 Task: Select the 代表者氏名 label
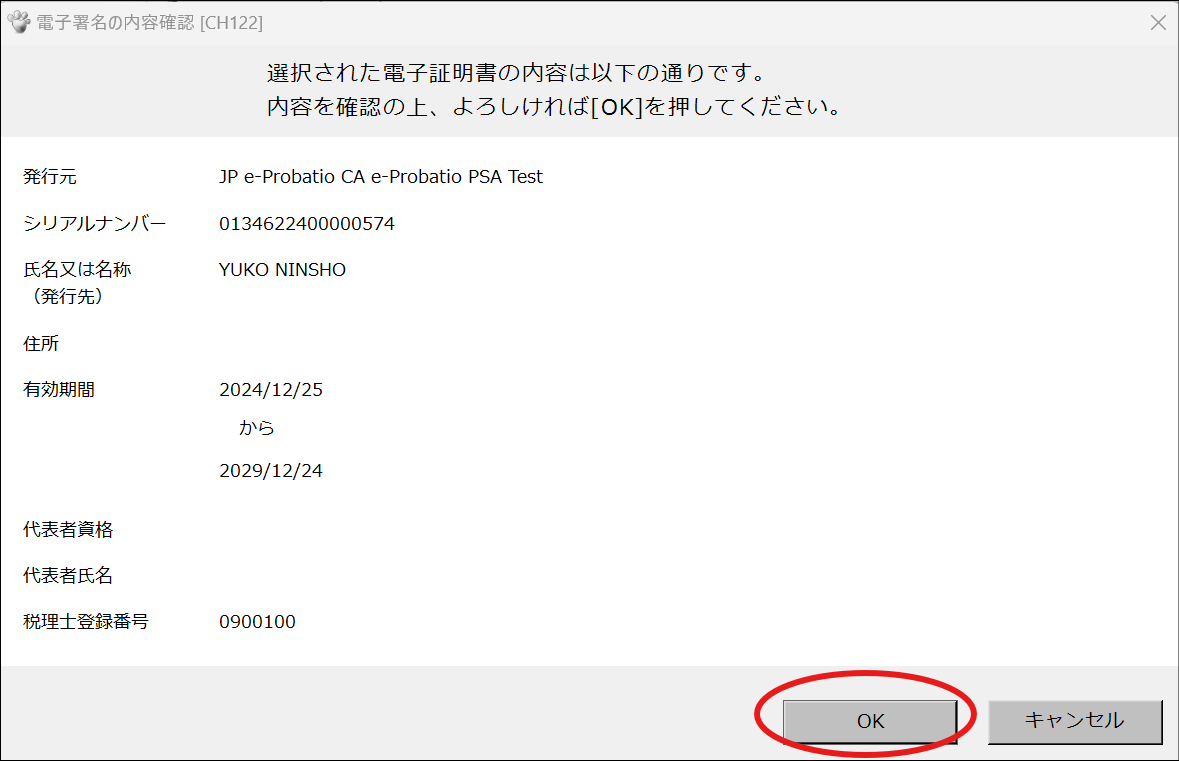pos(66,575)
